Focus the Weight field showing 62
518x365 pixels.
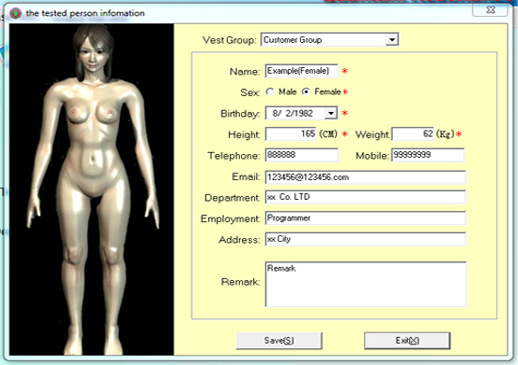(x=413, y=134)
